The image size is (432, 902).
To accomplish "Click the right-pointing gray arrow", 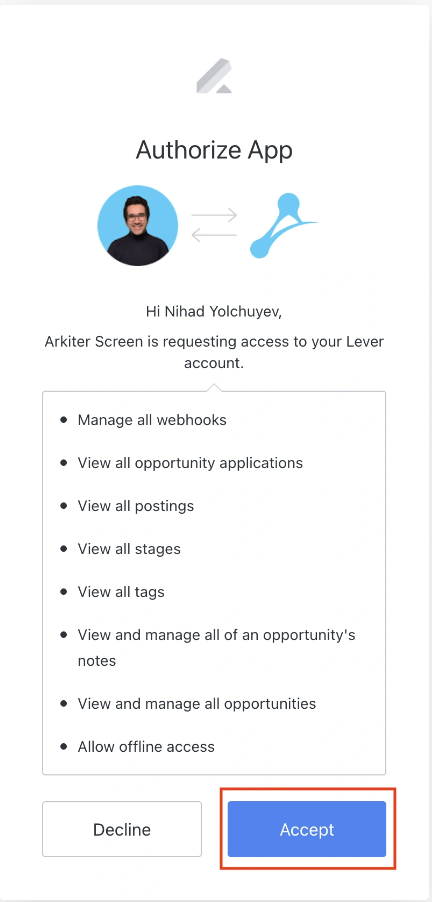I will 214,215.
